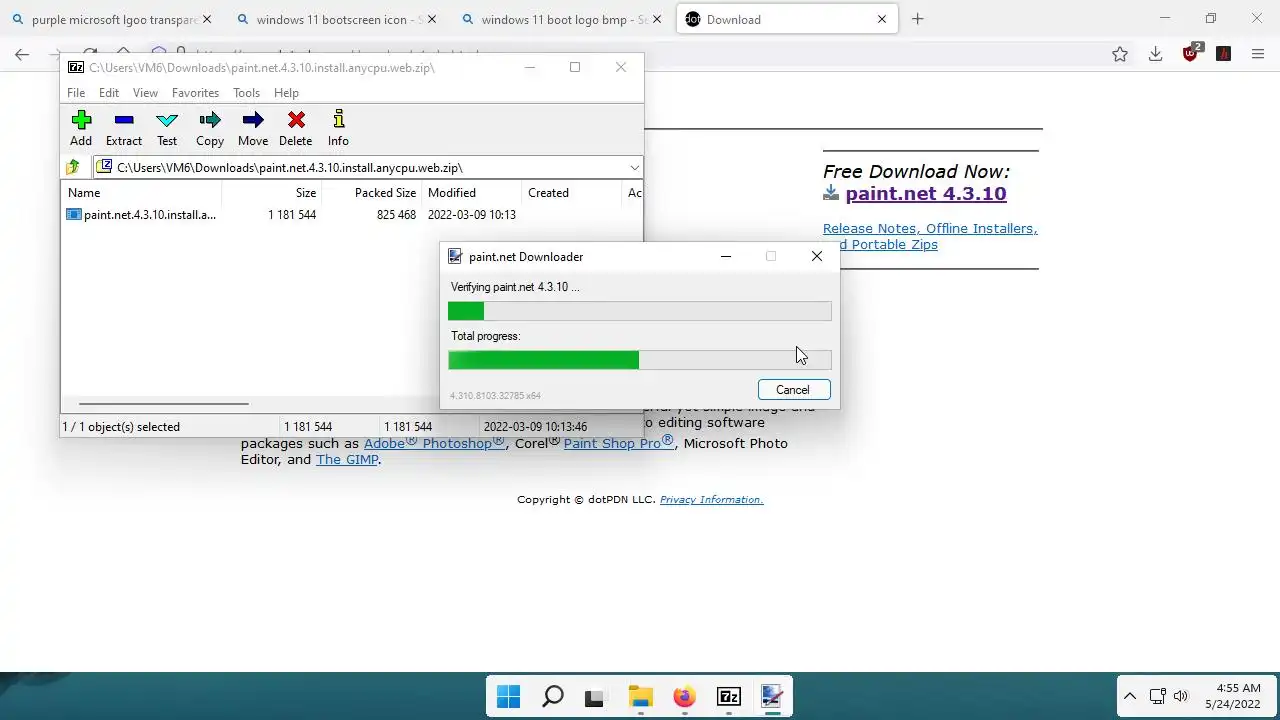Go back in the browser
1280x720 pixels.
22,54
